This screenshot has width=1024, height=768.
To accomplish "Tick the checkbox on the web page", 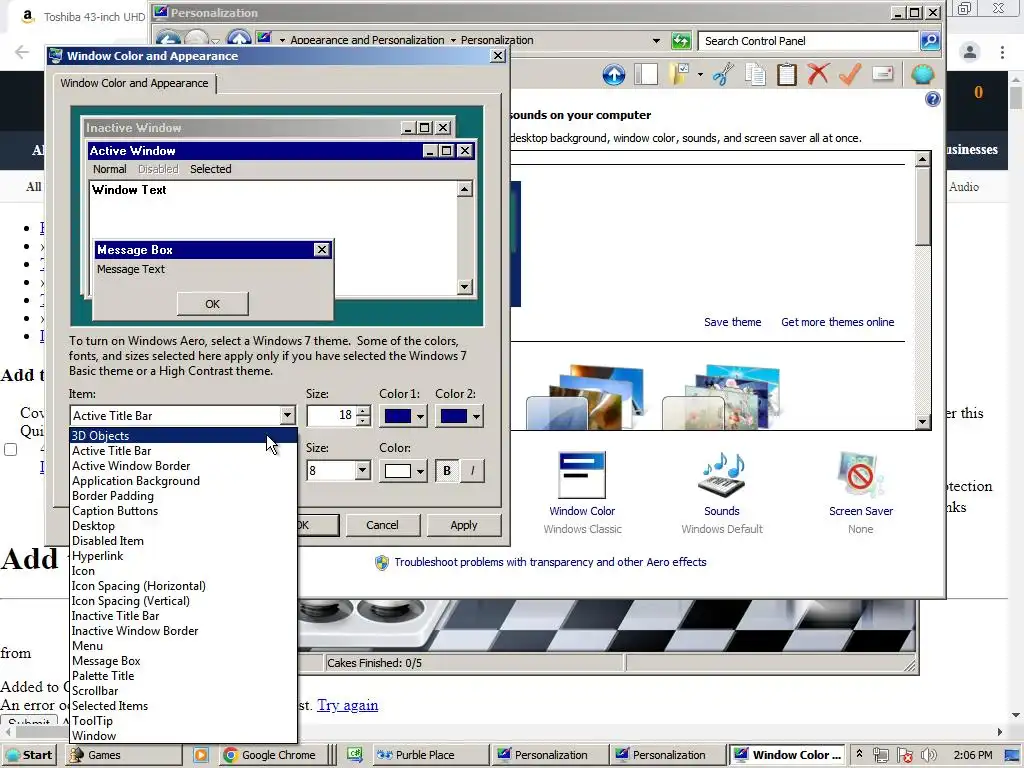I will [x=11, y=449].
